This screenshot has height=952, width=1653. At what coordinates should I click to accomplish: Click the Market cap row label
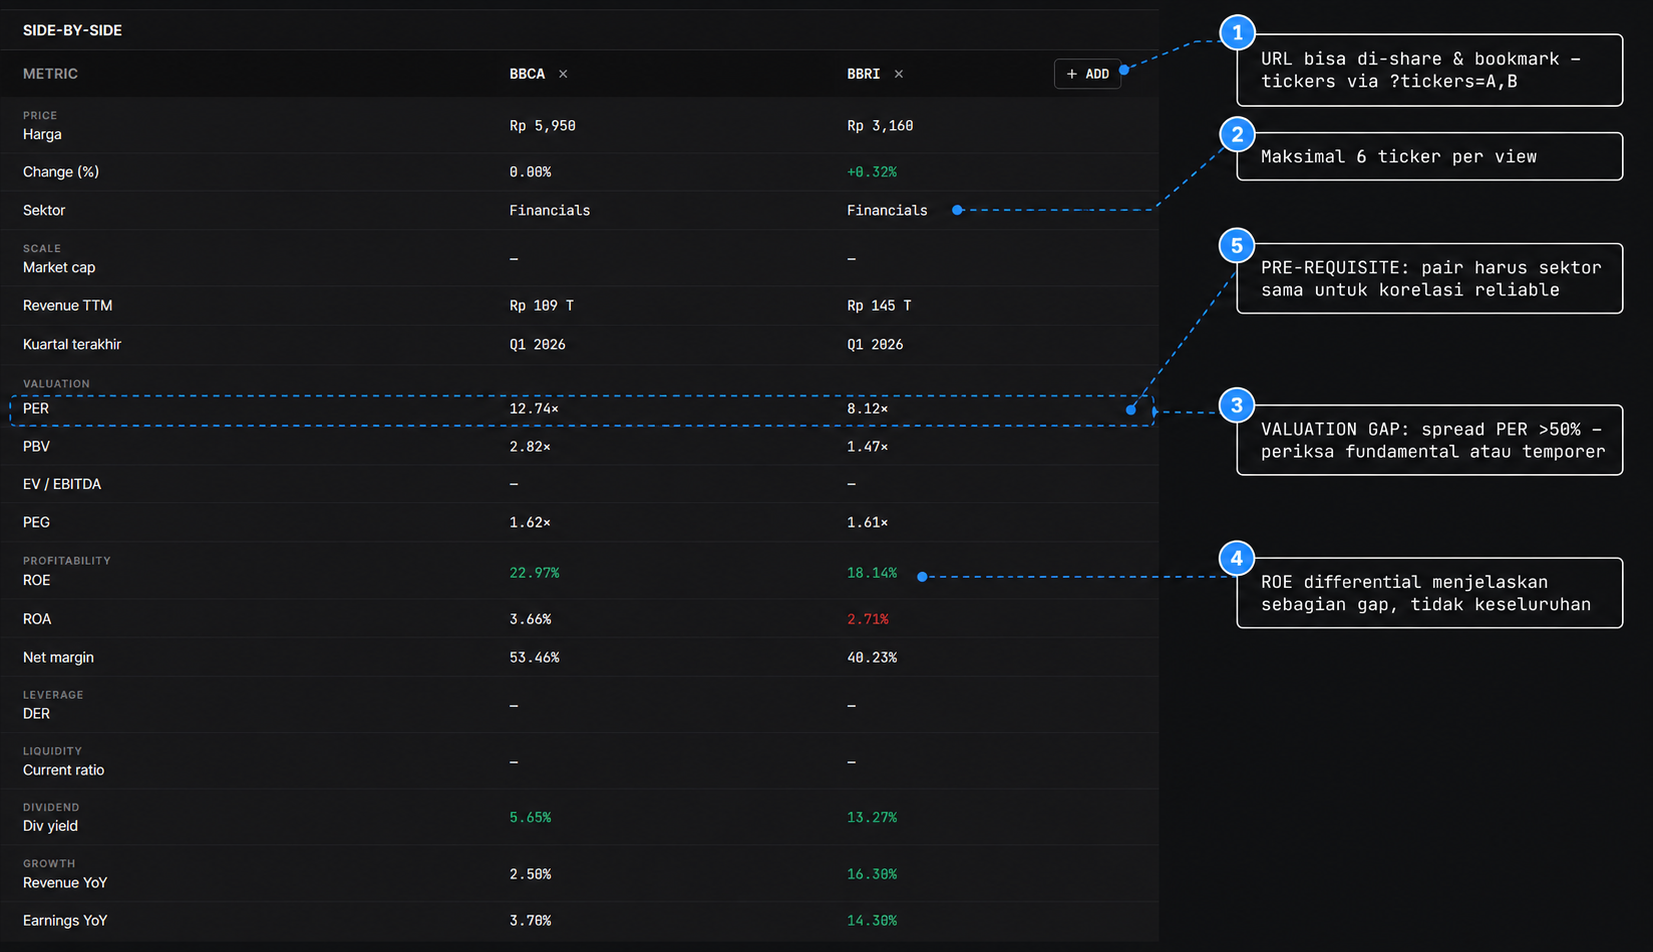coord(59,267)
